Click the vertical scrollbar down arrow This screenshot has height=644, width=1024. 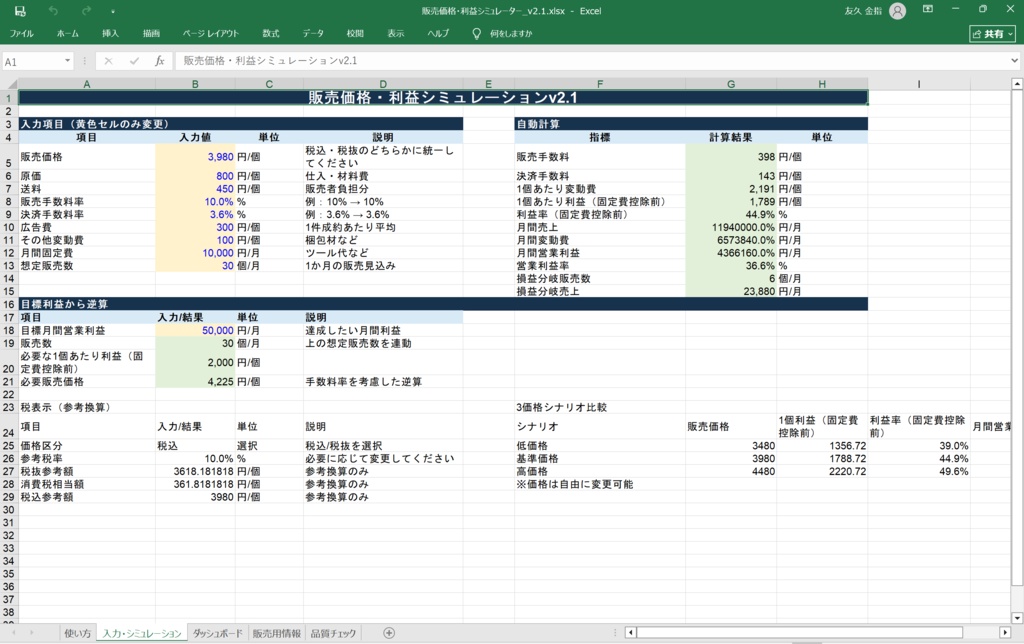pos(1017,617)
